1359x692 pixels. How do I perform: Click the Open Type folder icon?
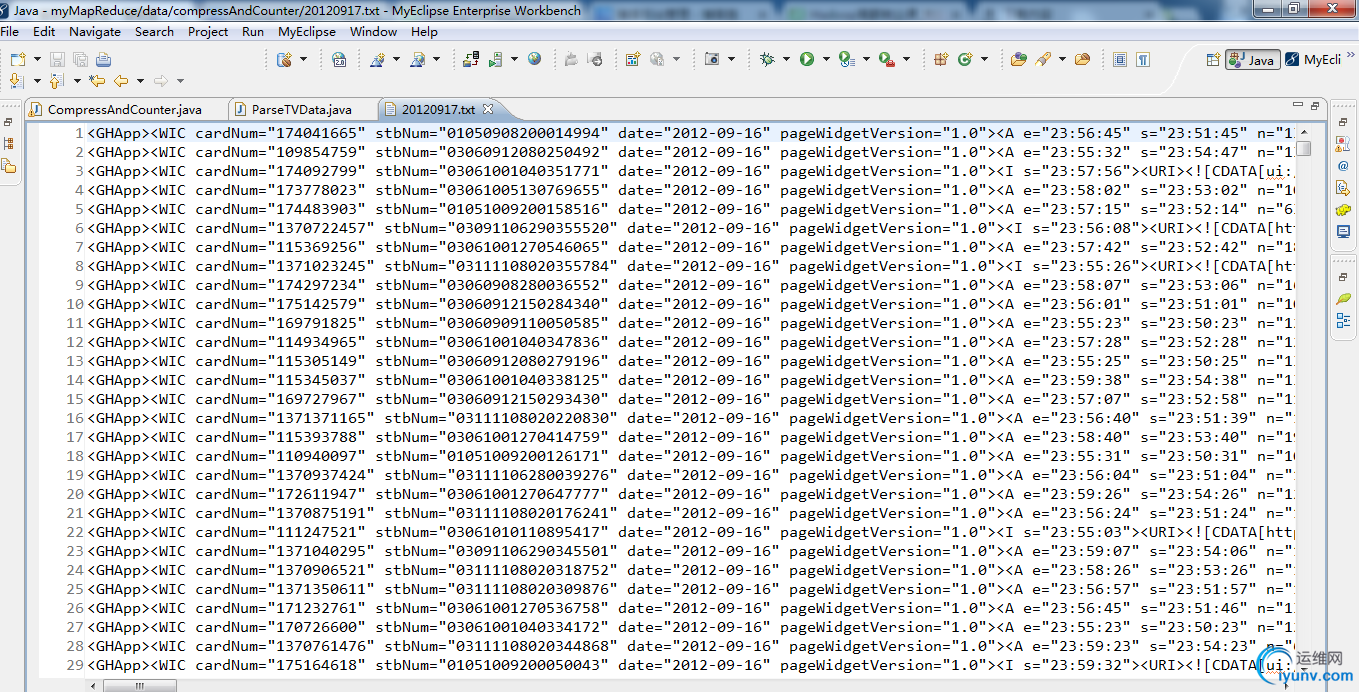1019,60
